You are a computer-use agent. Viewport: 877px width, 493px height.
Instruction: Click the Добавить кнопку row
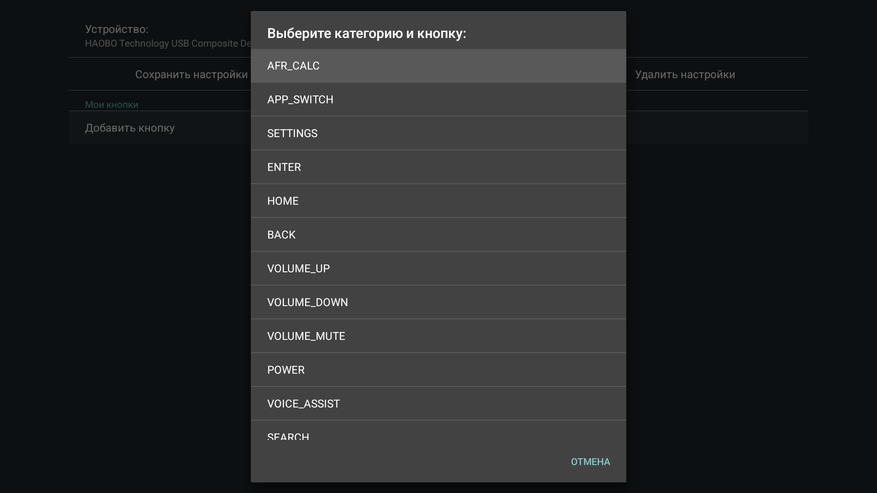[159, 128]
